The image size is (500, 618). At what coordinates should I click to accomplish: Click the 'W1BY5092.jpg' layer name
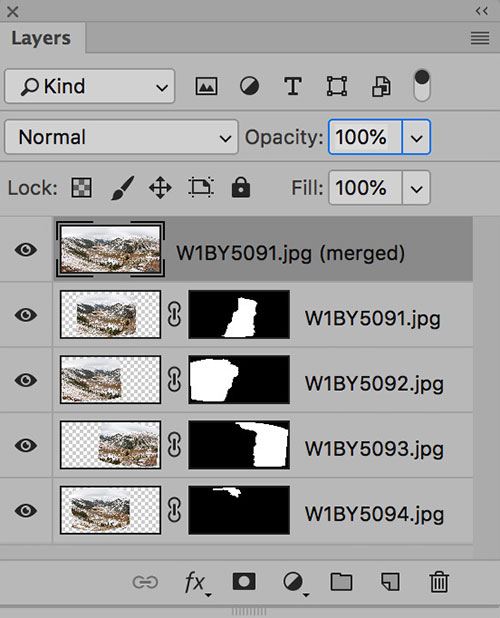374,383
